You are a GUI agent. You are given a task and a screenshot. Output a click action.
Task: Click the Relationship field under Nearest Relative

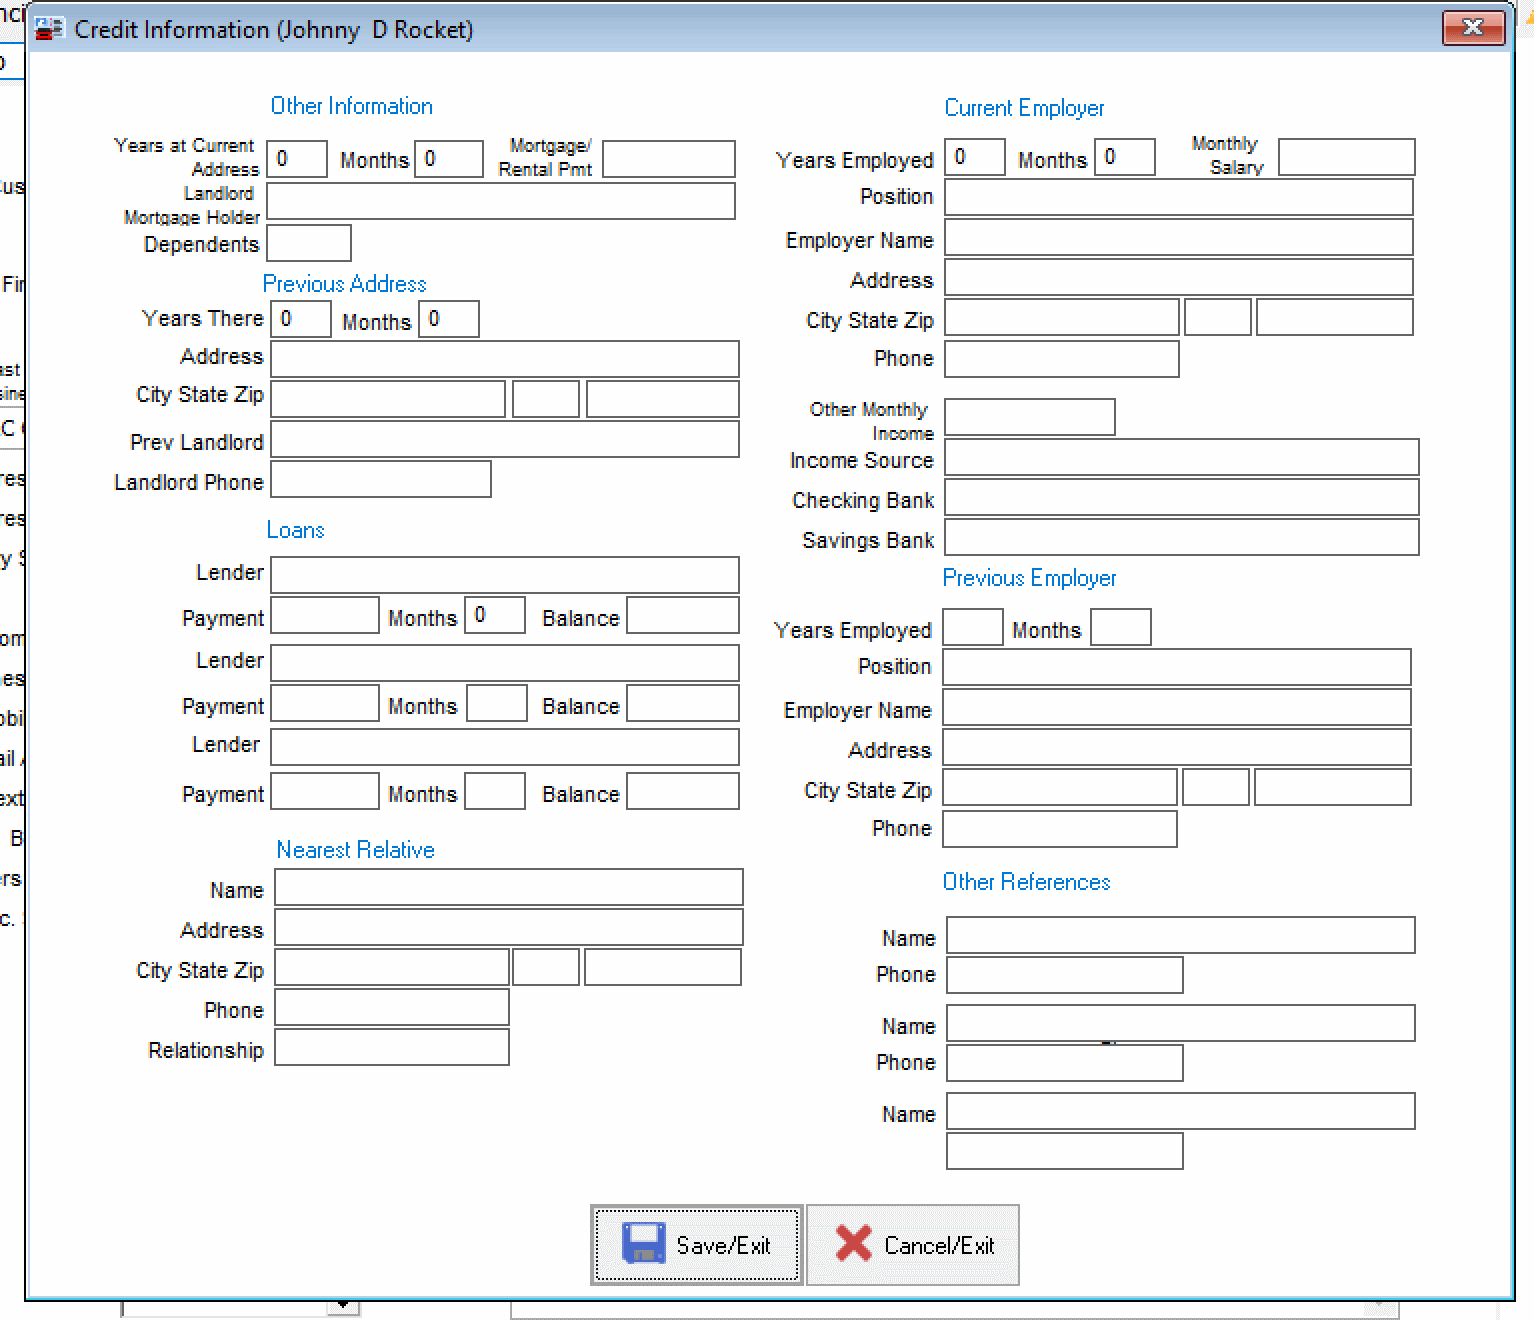pos(391,1047)
